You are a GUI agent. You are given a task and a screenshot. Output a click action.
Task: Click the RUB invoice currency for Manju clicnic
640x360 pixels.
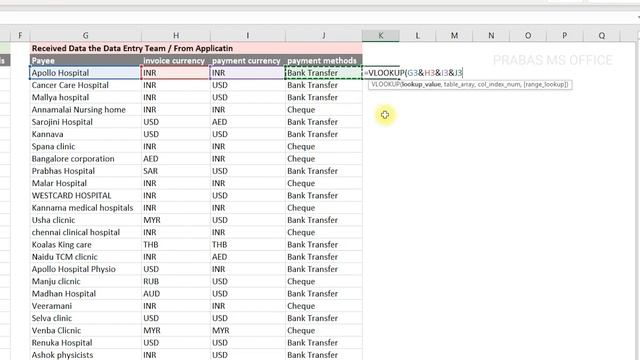[176, 281]
